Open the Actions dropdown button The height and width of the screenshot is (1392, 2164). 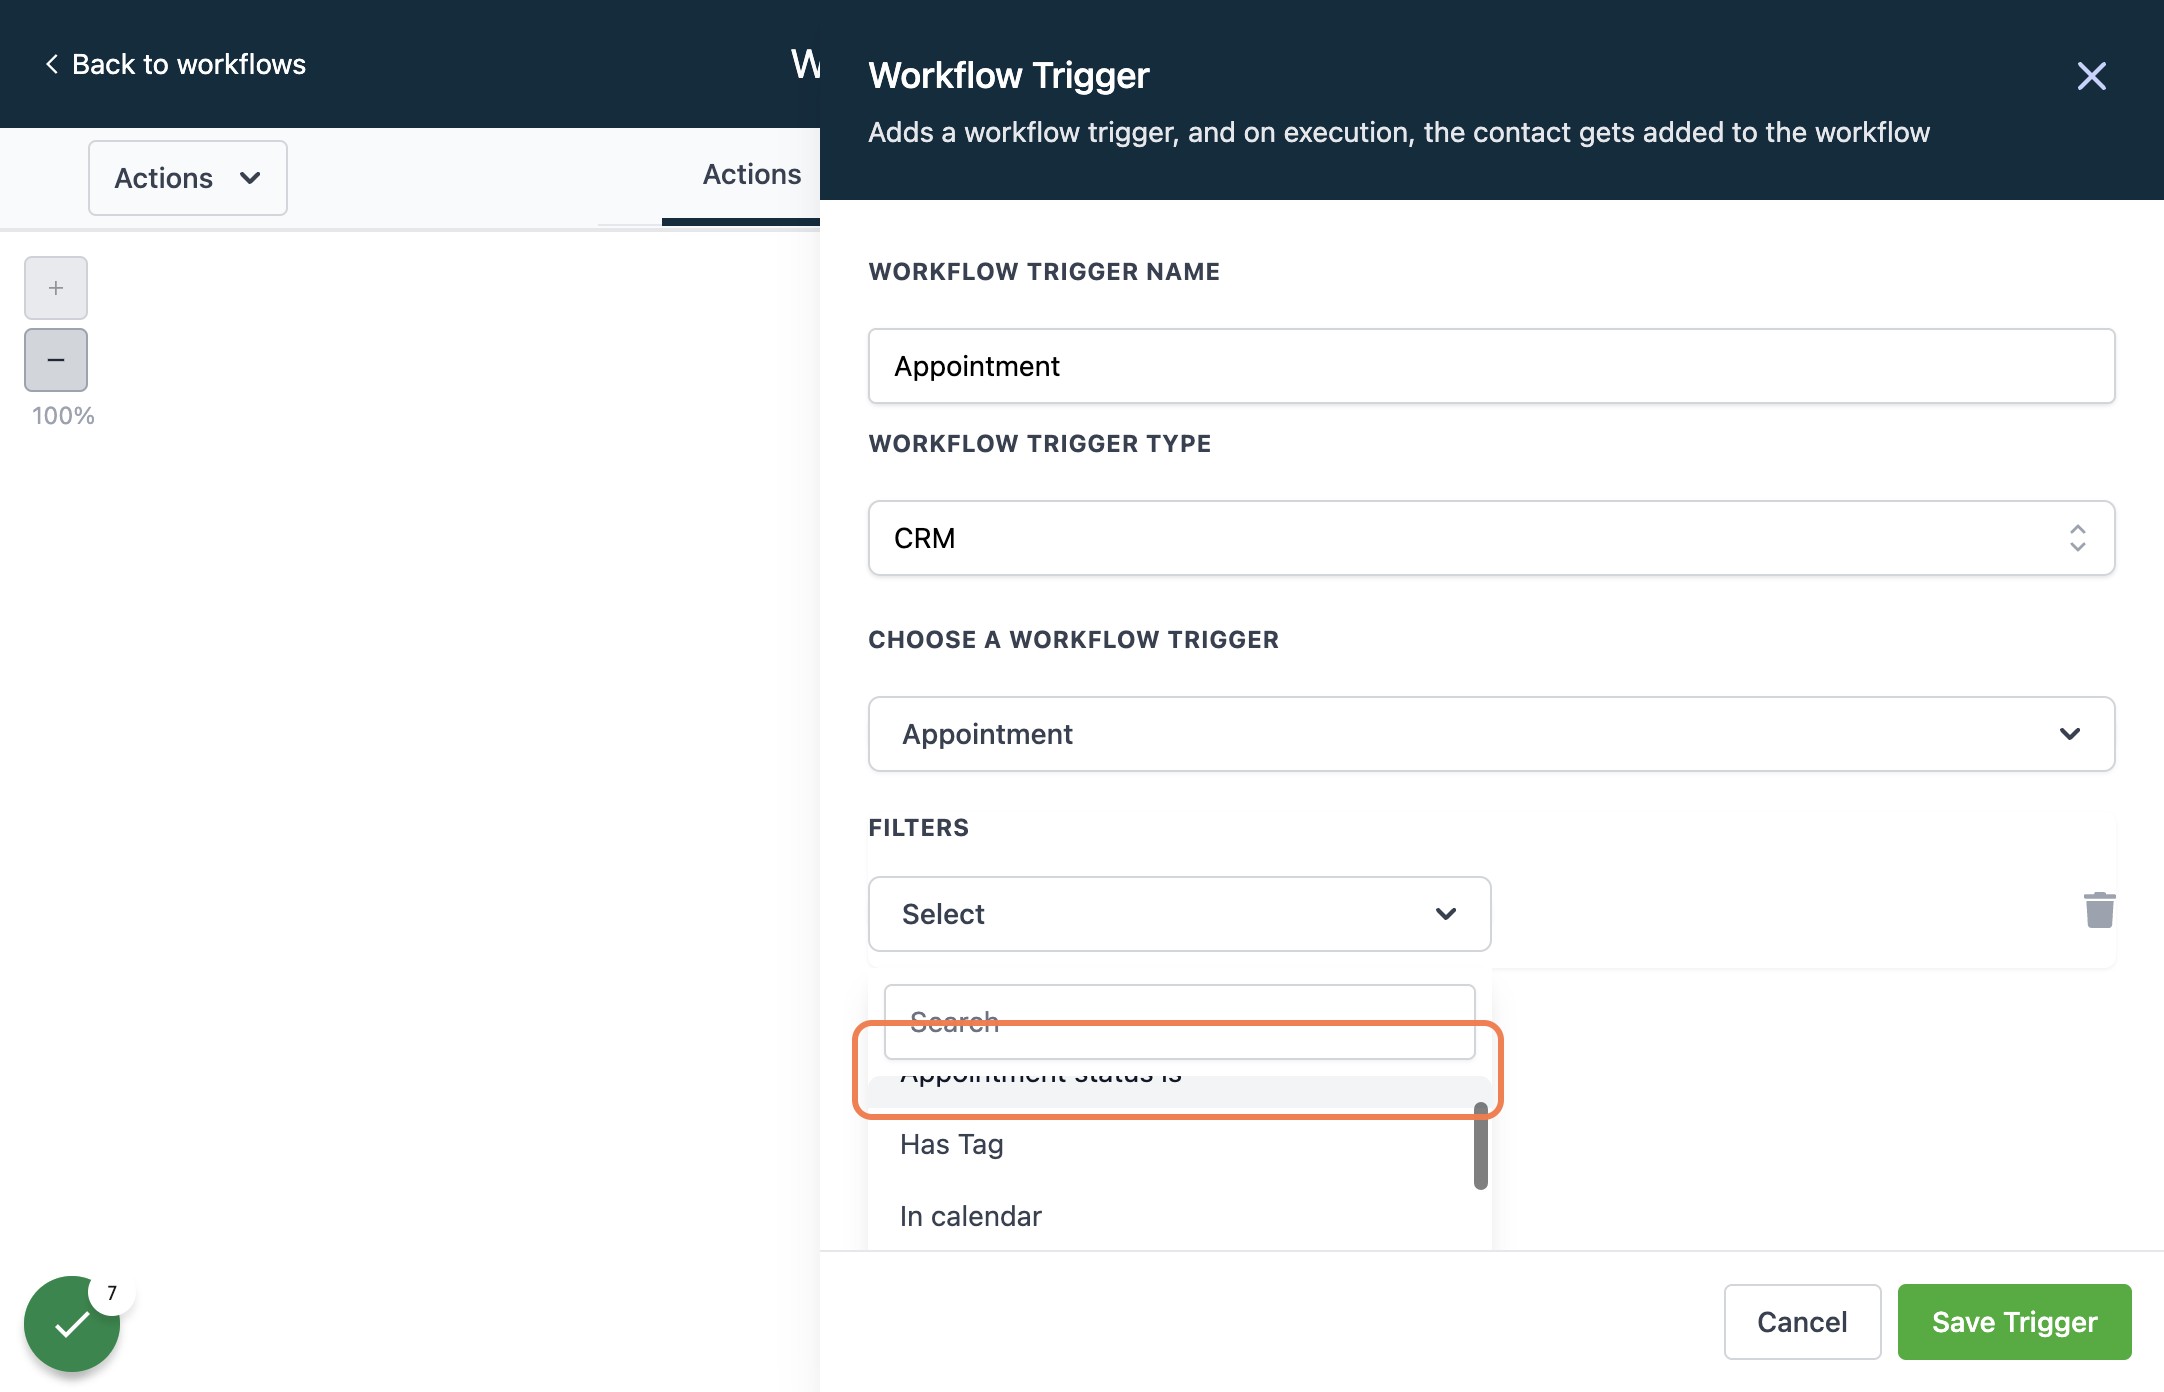click(x=188, y=178)
